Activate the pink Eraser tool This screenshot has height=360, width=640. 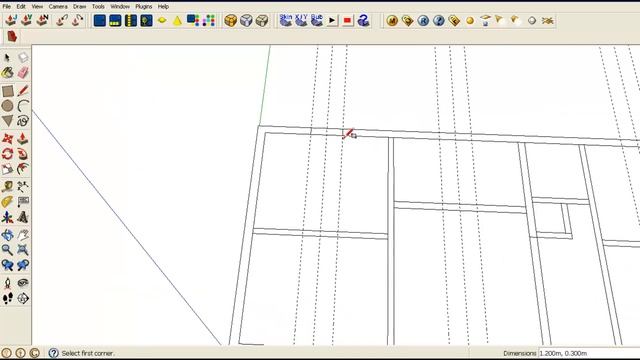(23, 73)
